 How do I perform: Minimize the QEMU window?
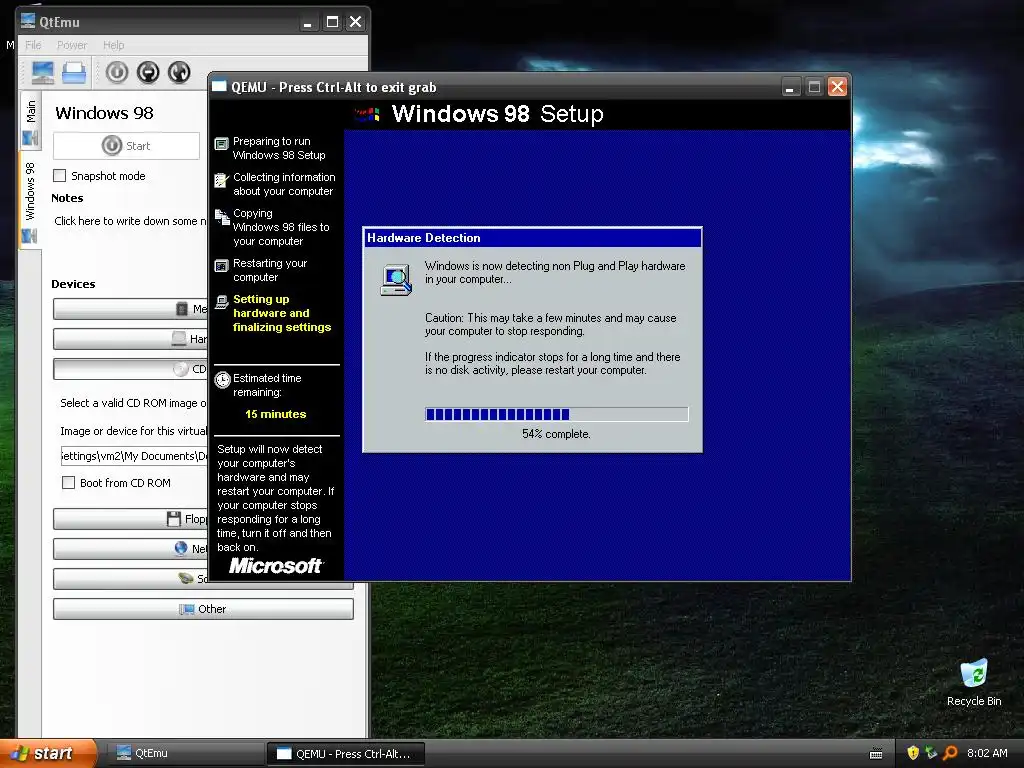click(x=790, y=87)
